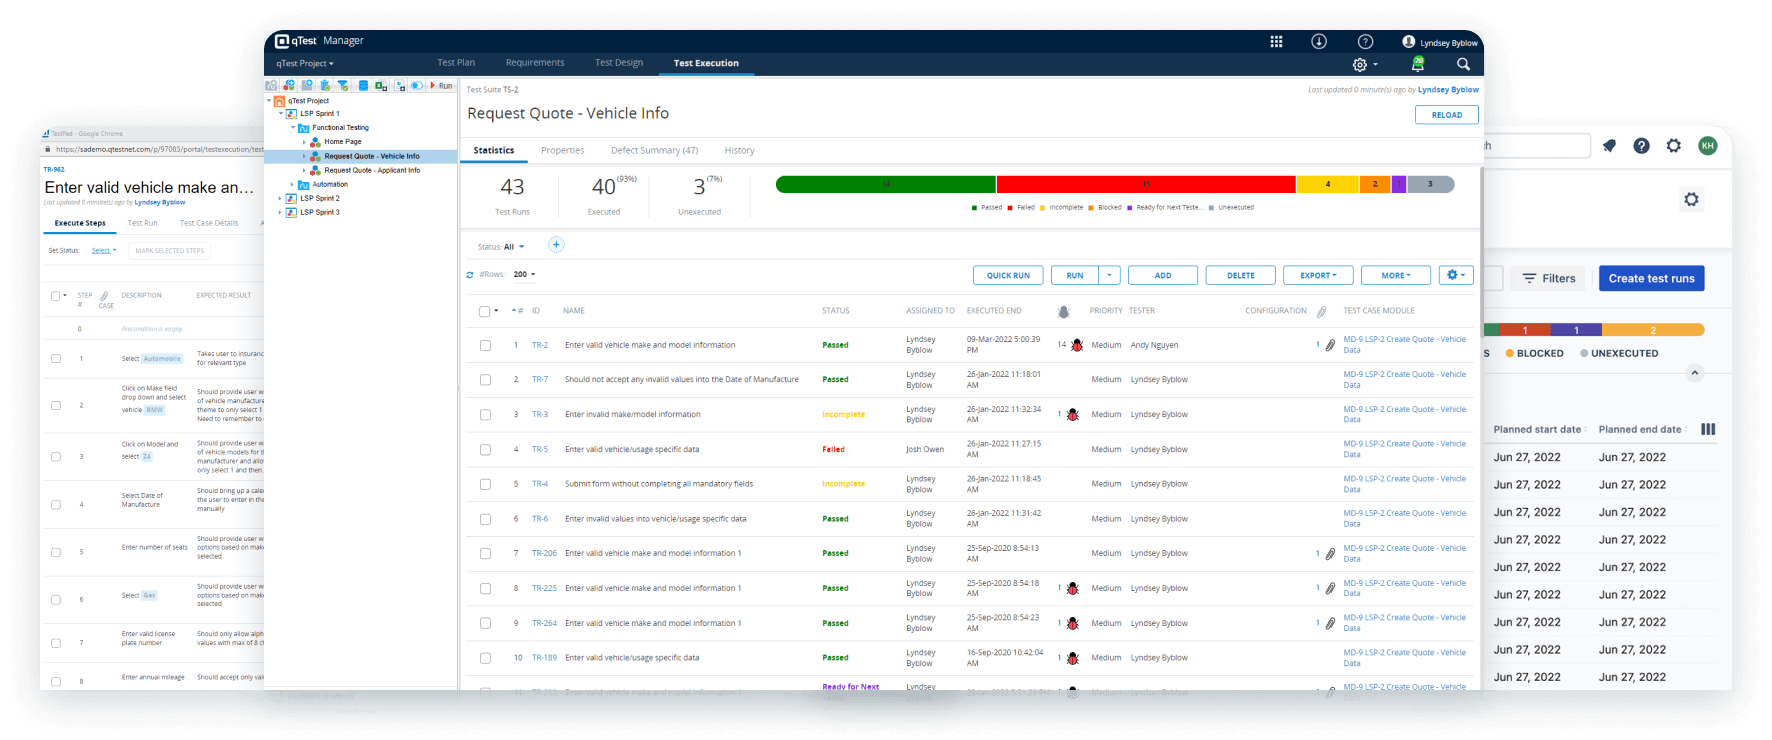Expand the LSP Sprint 2 tree node
The width and height of the screenshot is (1772, 740).
click(281, 198)
